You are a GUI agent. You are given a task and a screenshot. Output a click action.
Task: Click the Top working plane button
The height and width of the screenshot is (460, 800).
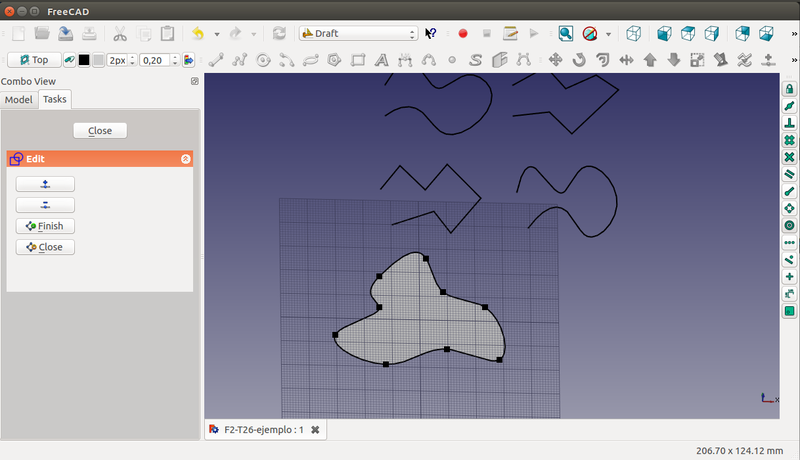tap(32, 60)
